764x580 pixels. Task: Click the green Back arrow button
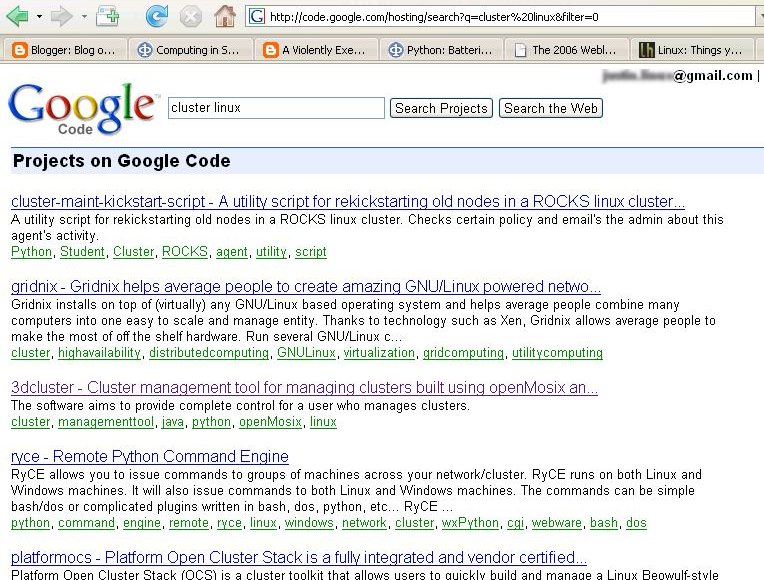[x=17, y=16]
